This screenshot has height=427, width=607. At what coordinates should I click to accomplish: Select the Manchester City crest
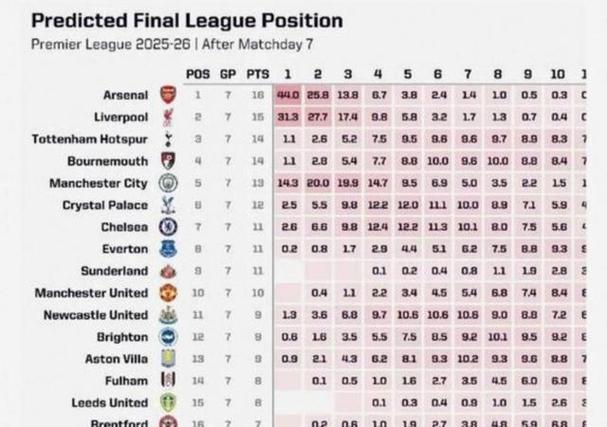click(x=167, y=183)
